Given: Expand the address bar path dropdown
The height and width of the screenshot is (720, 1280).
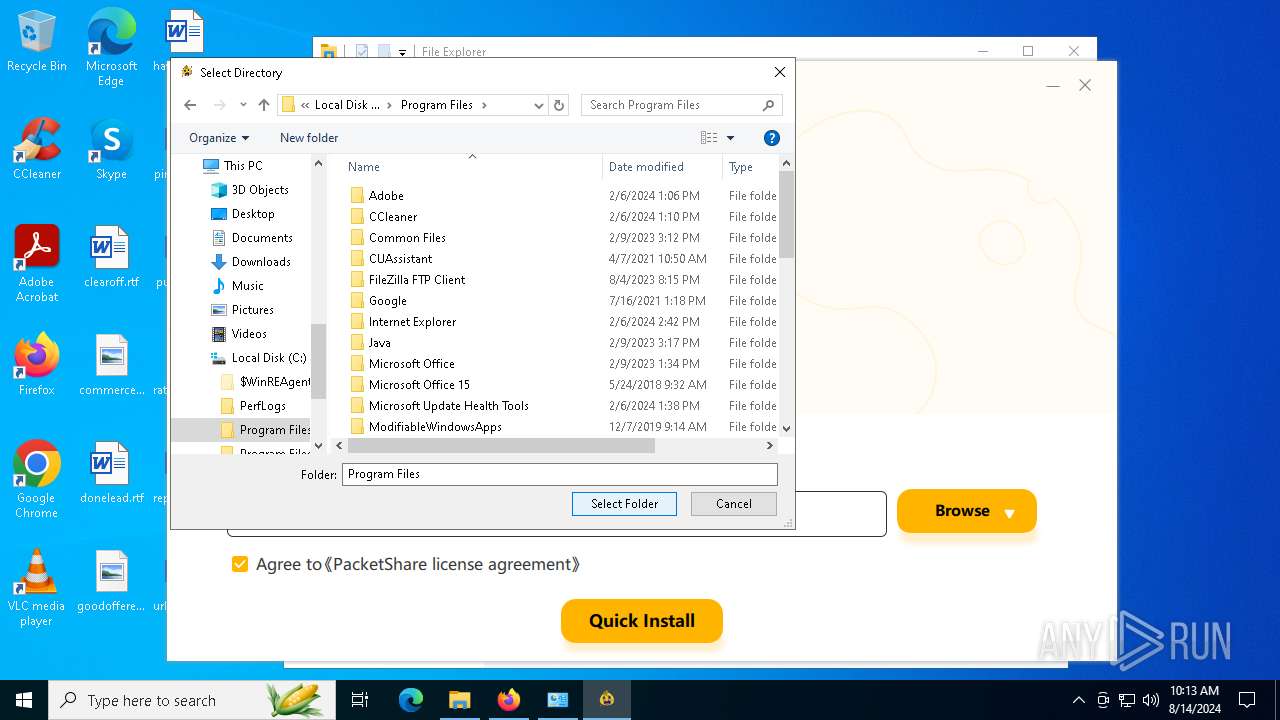Looking at the screenshot, I should pyautogui.click(x=539, y=105).
